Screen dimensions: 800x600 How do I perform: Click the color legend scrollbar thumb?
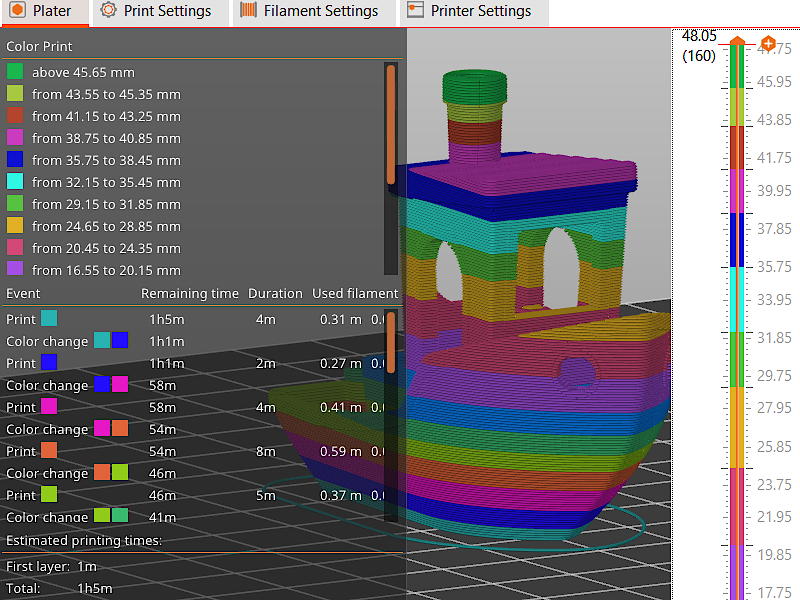point(391,124)
